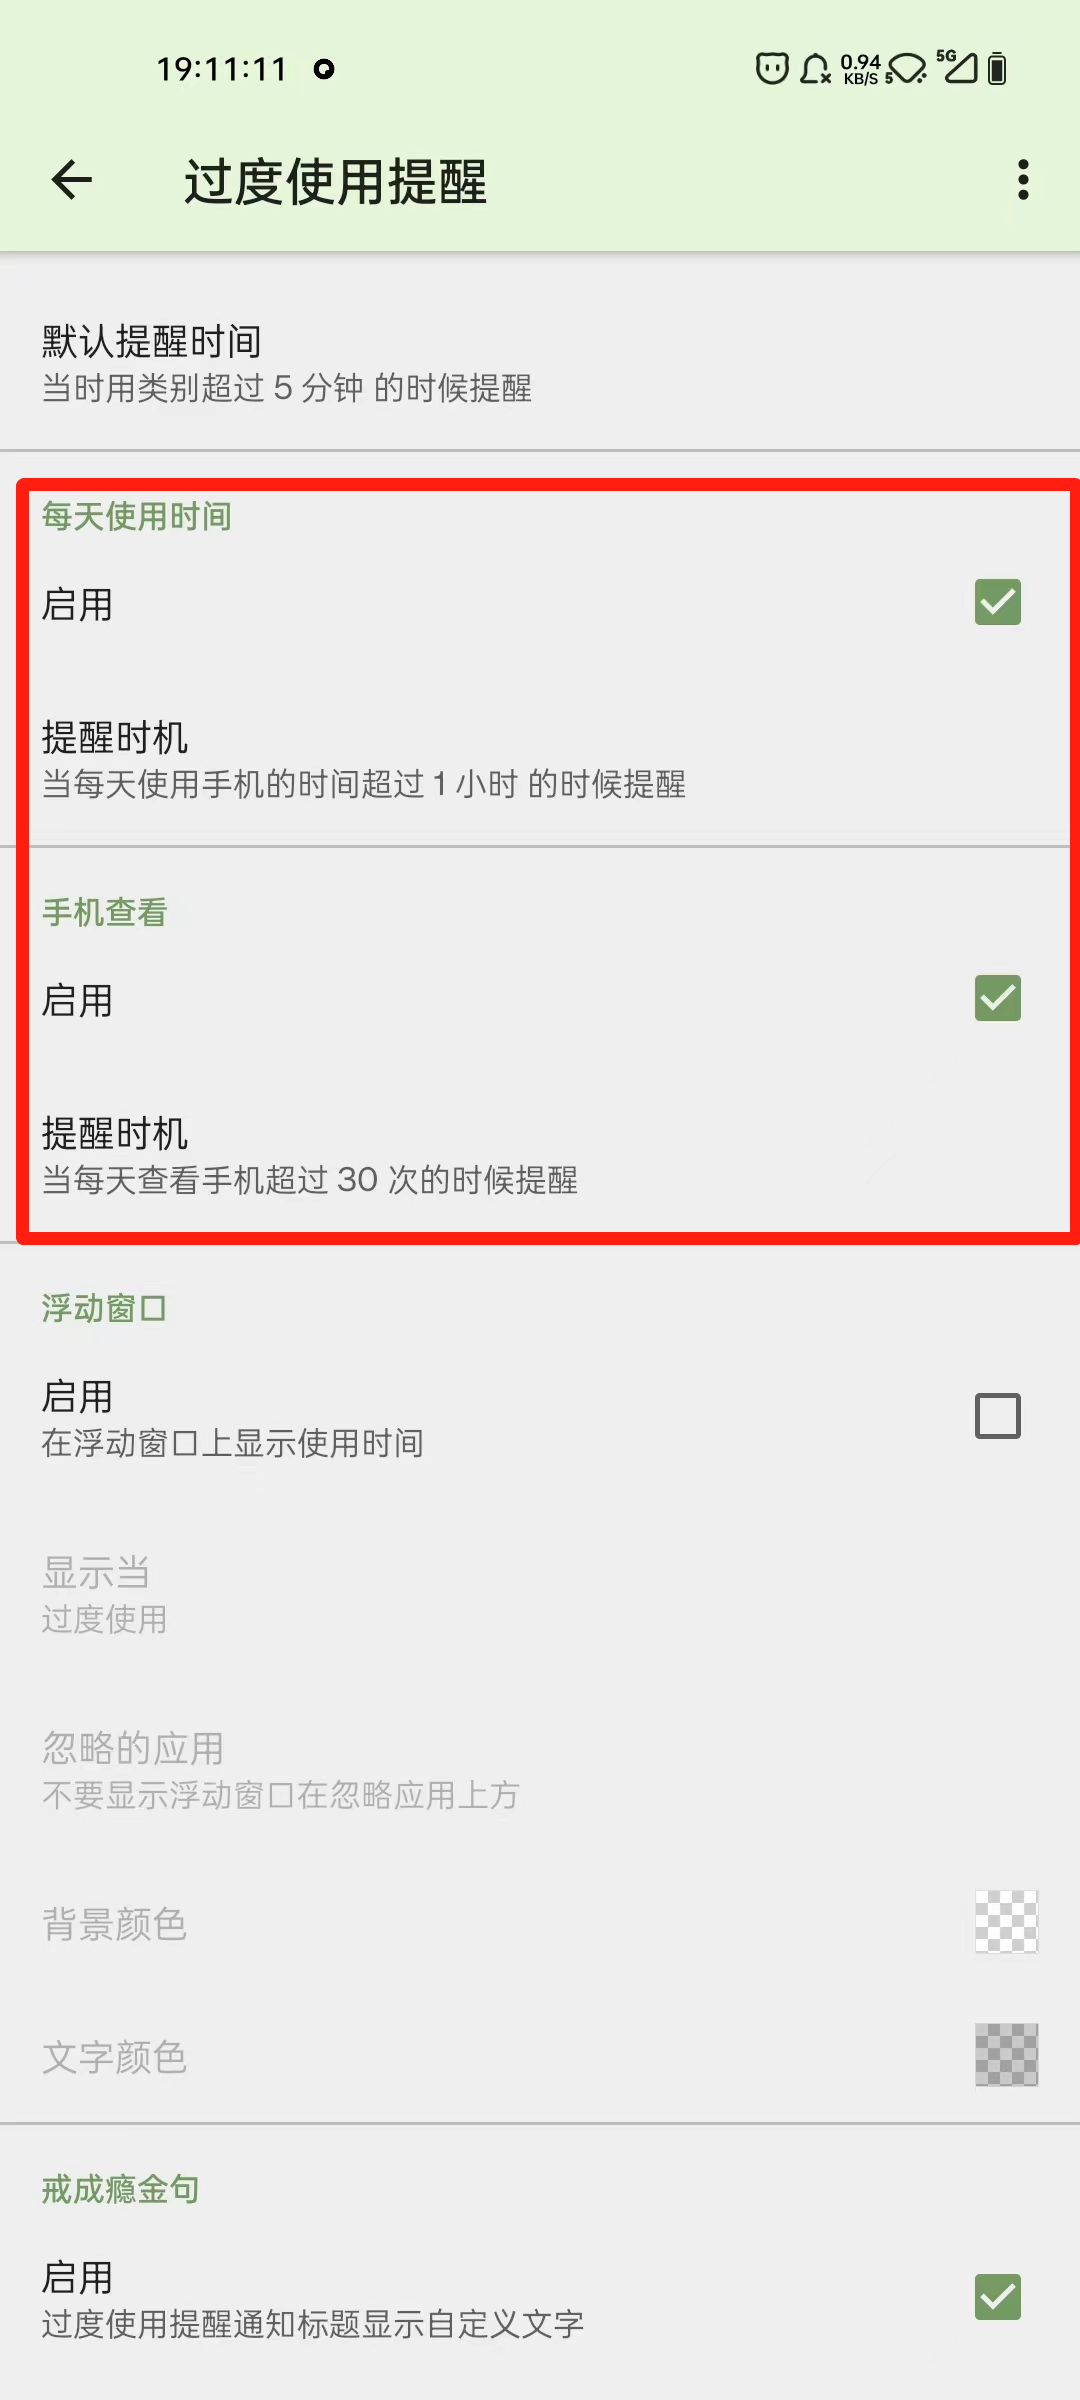This screenshot has height=2400, width=1080.
Task: Pick the 背景颜色 swatch
Action: 1006,1921
